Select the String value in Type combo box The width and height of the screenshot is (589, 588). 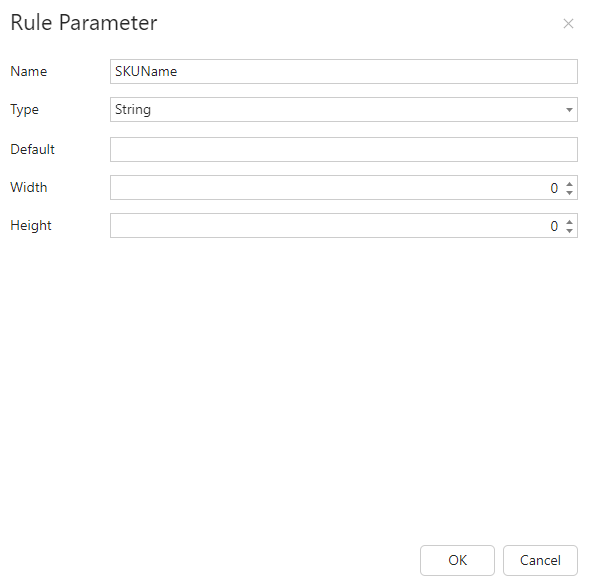[x=133, y=110]
